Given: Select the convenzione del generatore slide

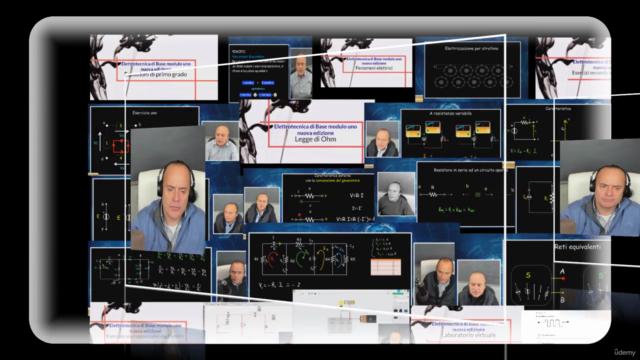Looking at the screenshot, I should click(x=329, y=198).
